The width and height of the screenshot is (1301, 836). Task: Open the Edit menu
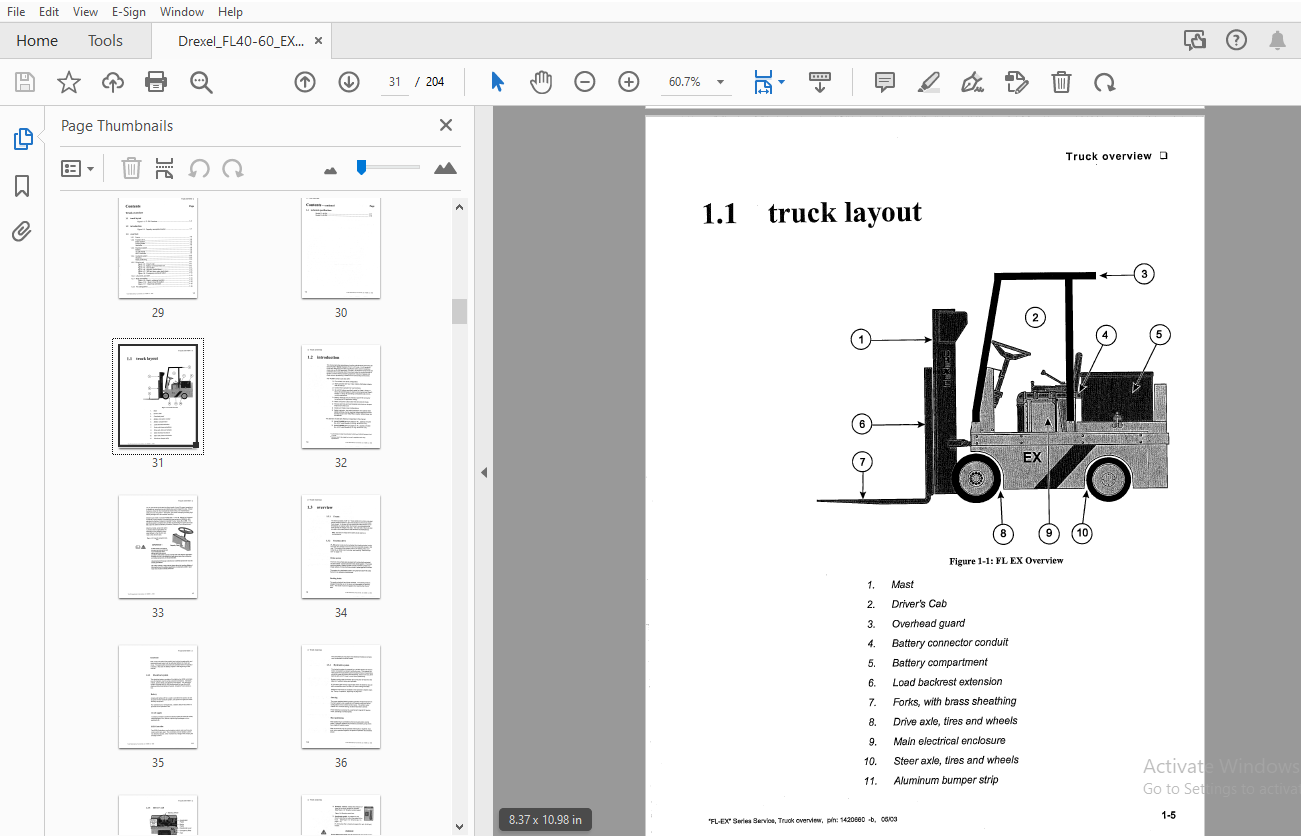coord(49,12)
